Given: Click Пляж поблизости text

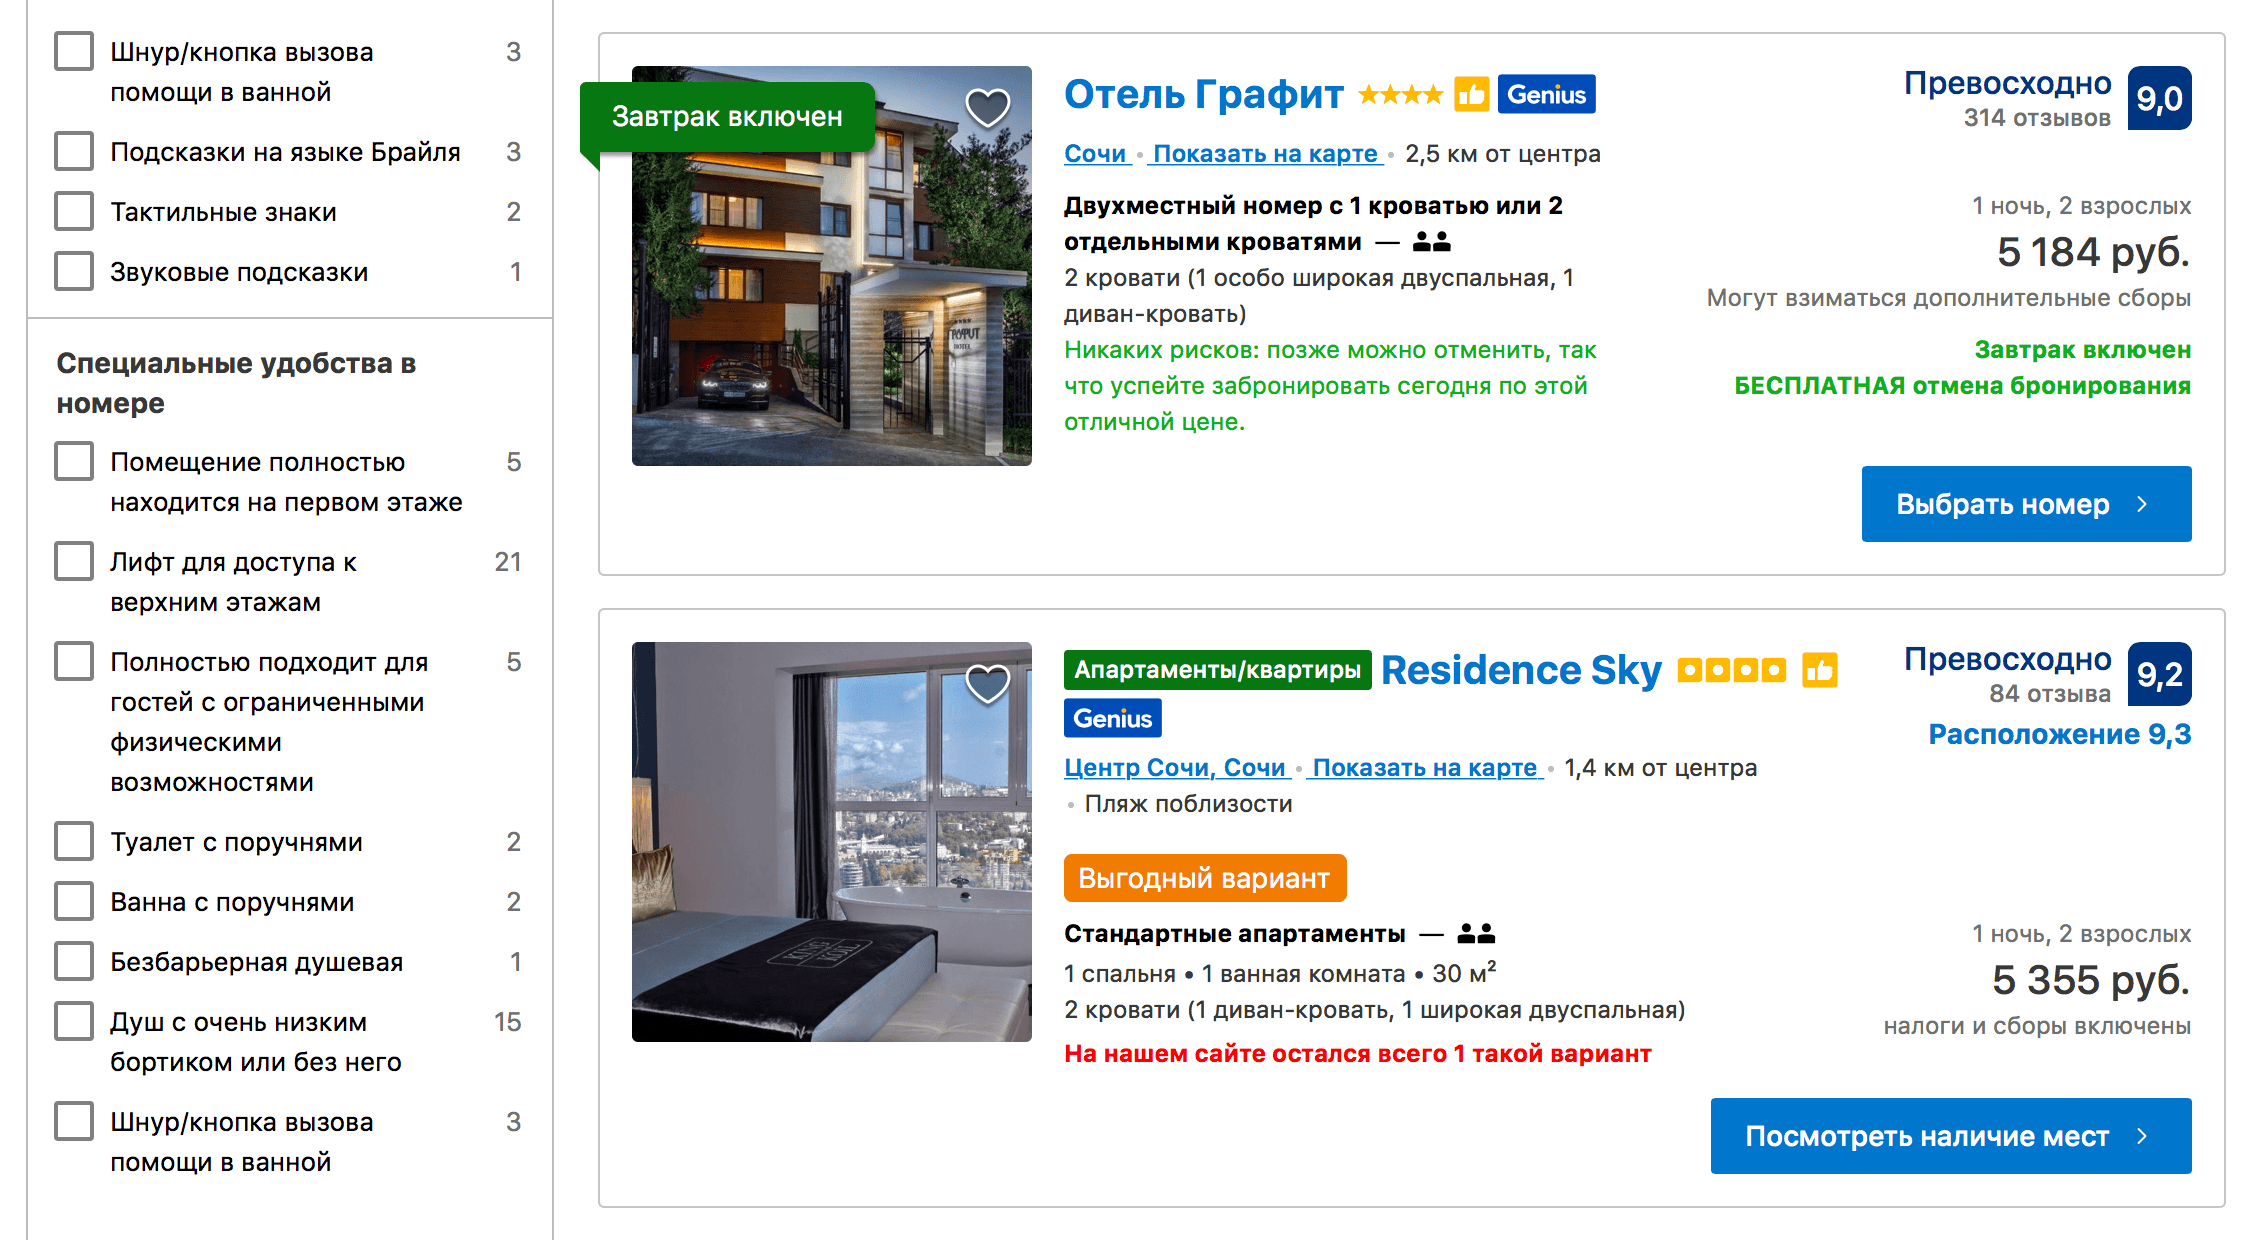Looking at the screenshot, I should click(1188, 804).
